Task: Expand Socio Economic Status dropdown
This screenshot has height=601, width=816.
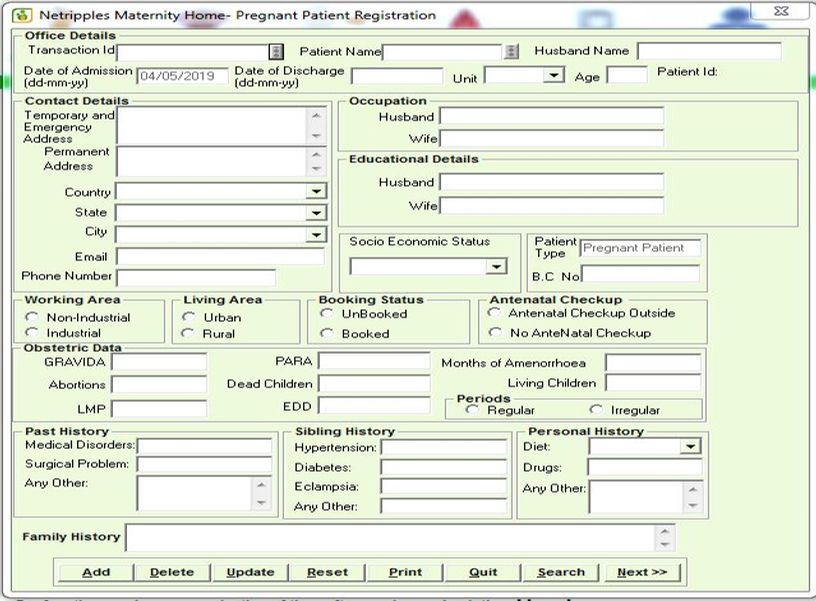Action: tap(496, 267)
